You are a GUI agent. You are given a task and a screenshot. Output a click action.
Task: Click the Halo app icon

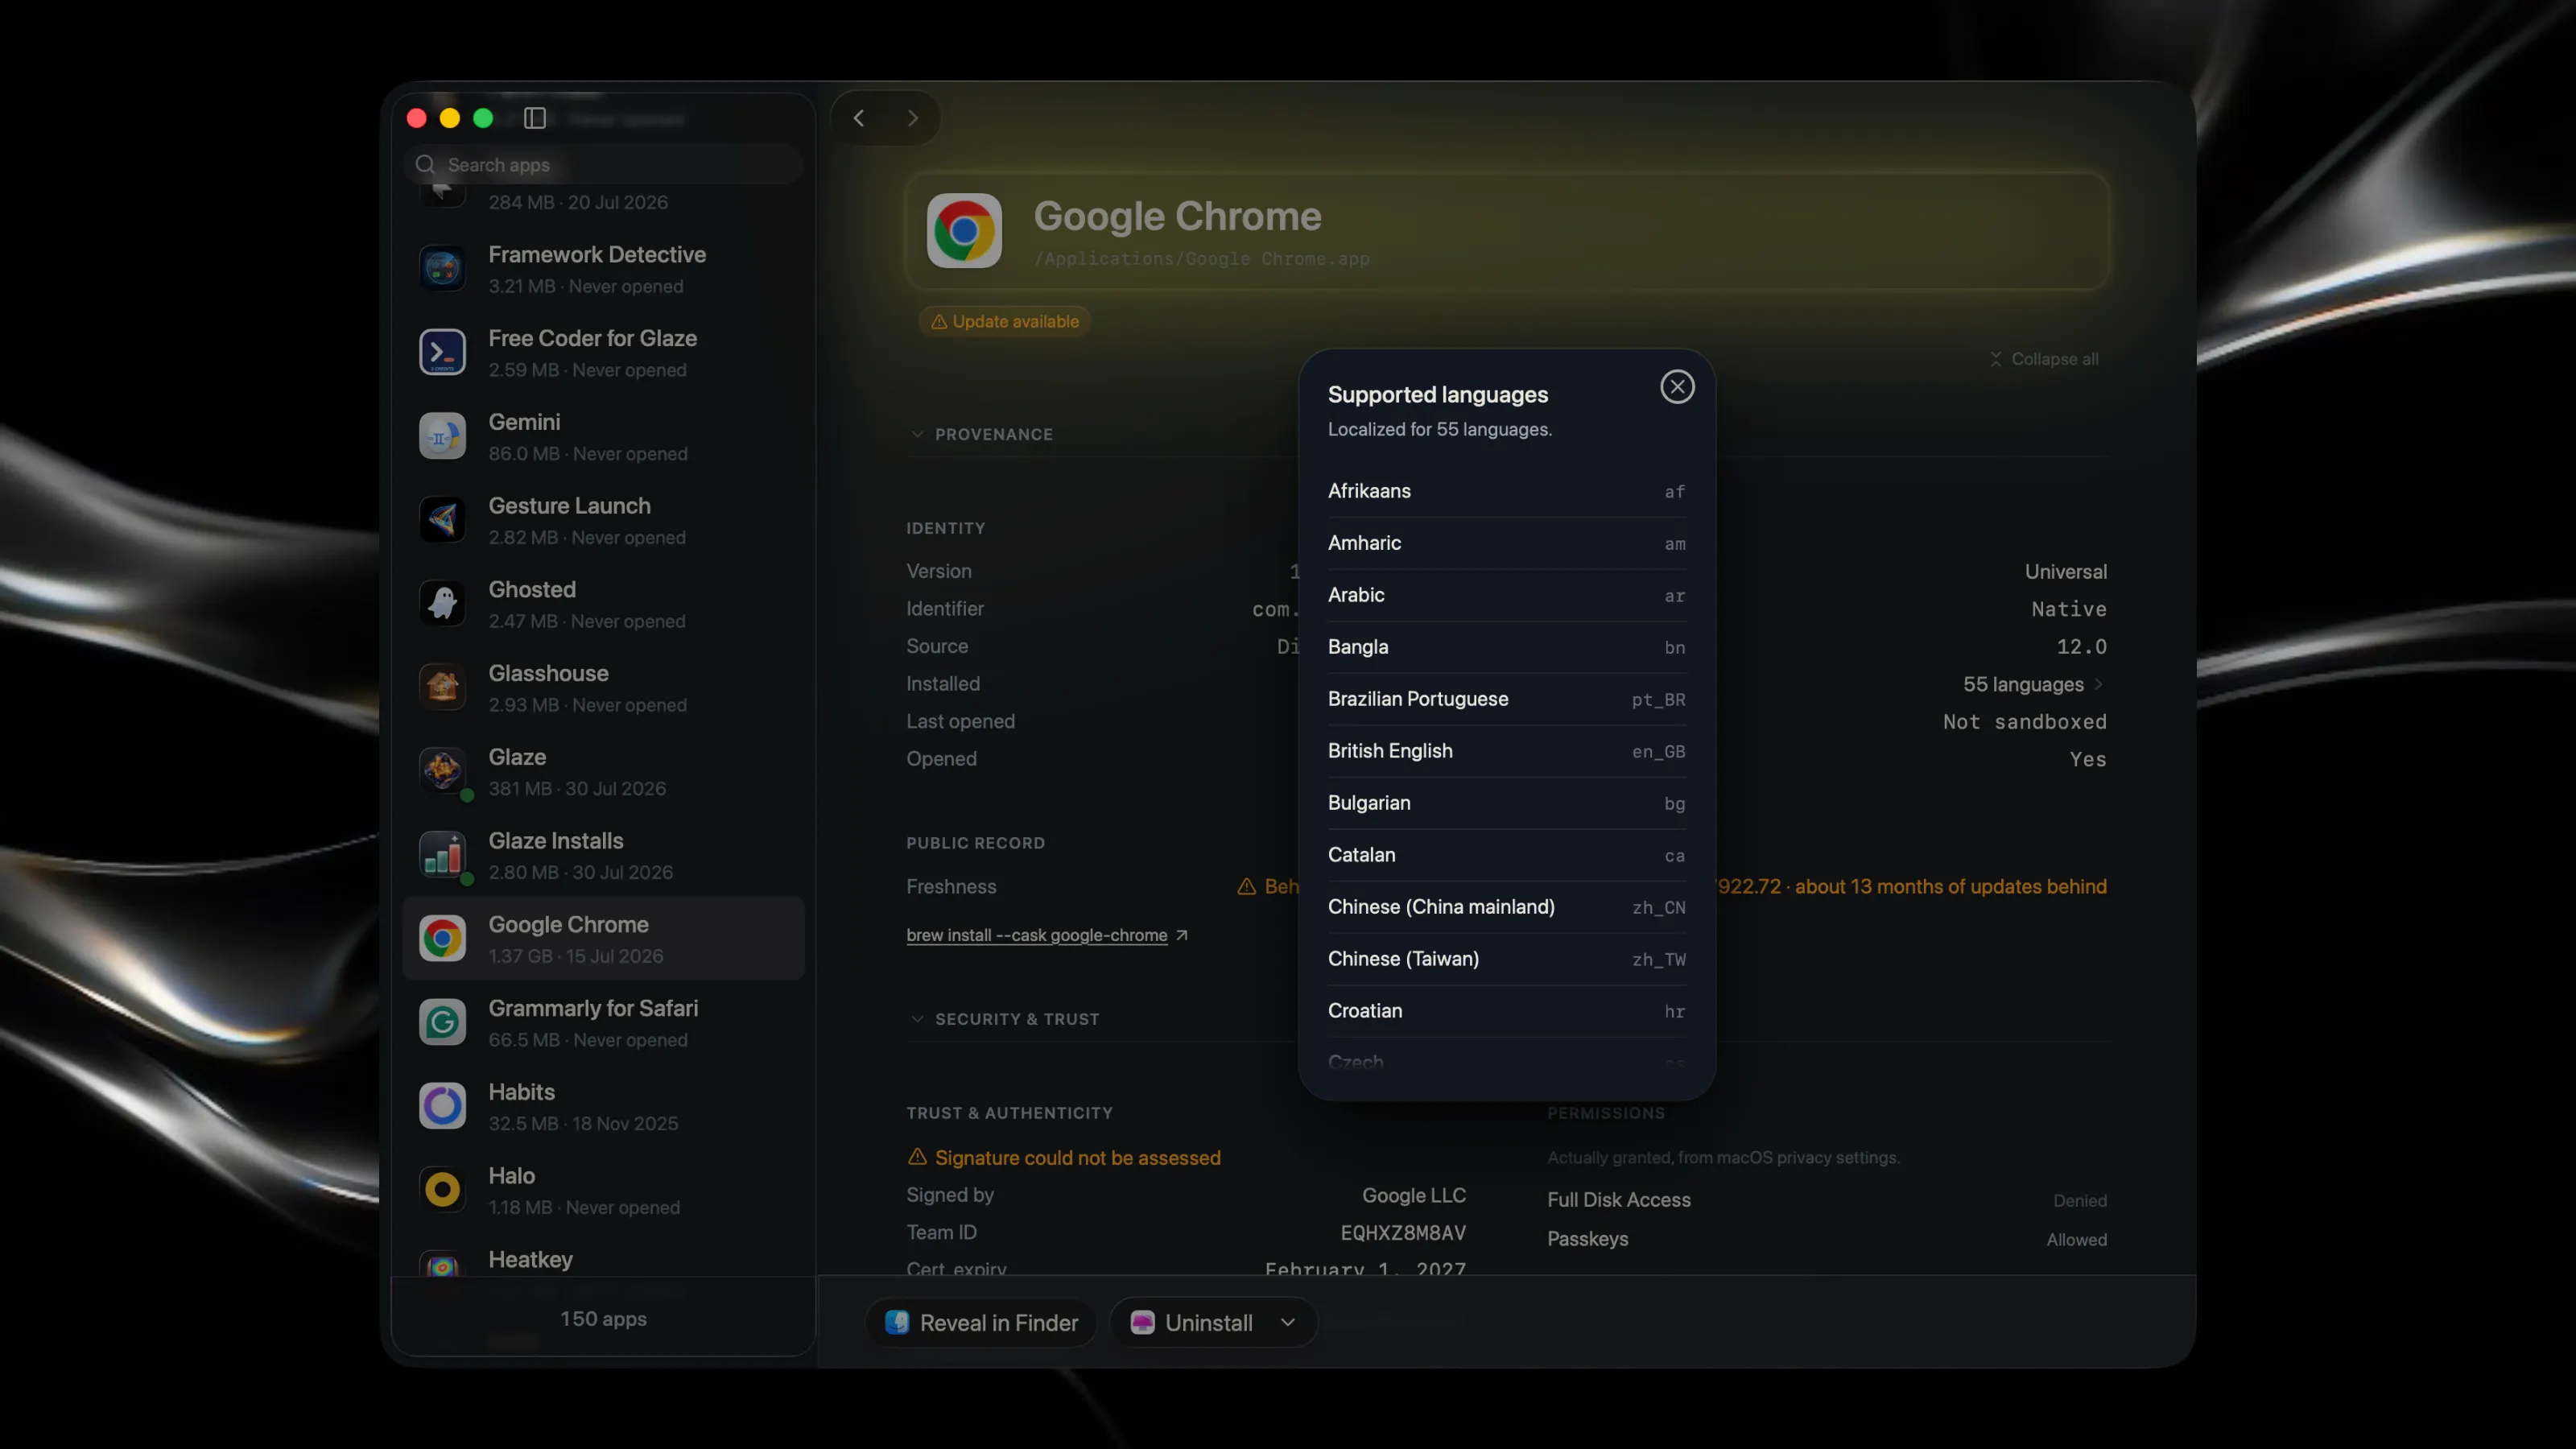[442, 1190]
